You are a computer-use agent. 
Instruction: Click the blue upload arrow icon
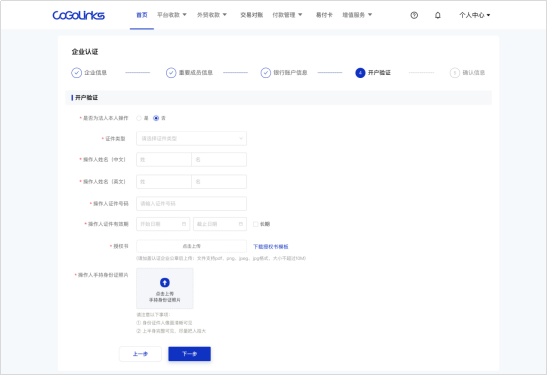click(x=165, y=282)
